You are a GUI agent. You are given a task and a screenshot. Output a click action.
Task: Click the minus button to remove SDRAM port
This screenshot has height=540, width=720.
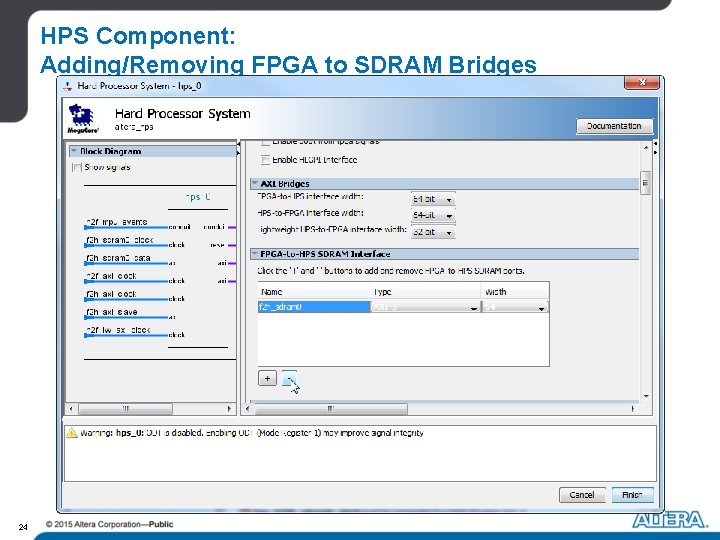289,378
